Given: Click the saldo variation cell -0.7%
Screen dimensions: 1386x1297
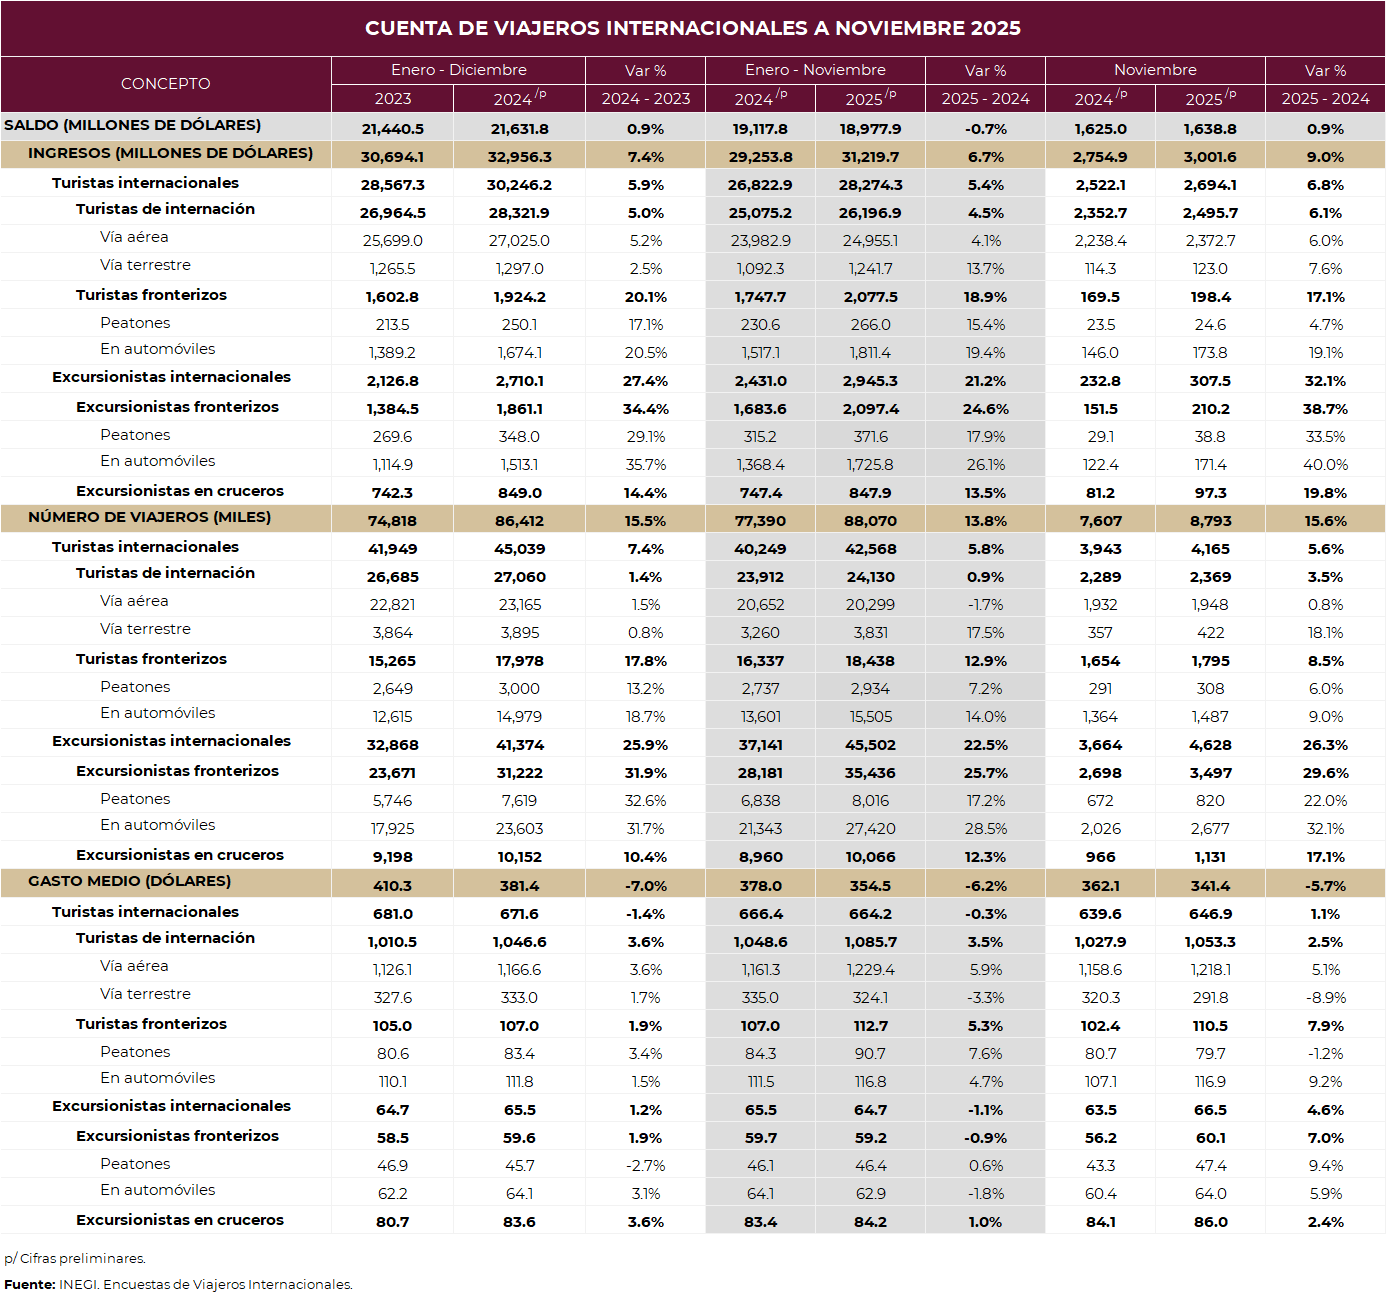Looking at the screenshot, I should pyautogui.click(x=985, y=129).
